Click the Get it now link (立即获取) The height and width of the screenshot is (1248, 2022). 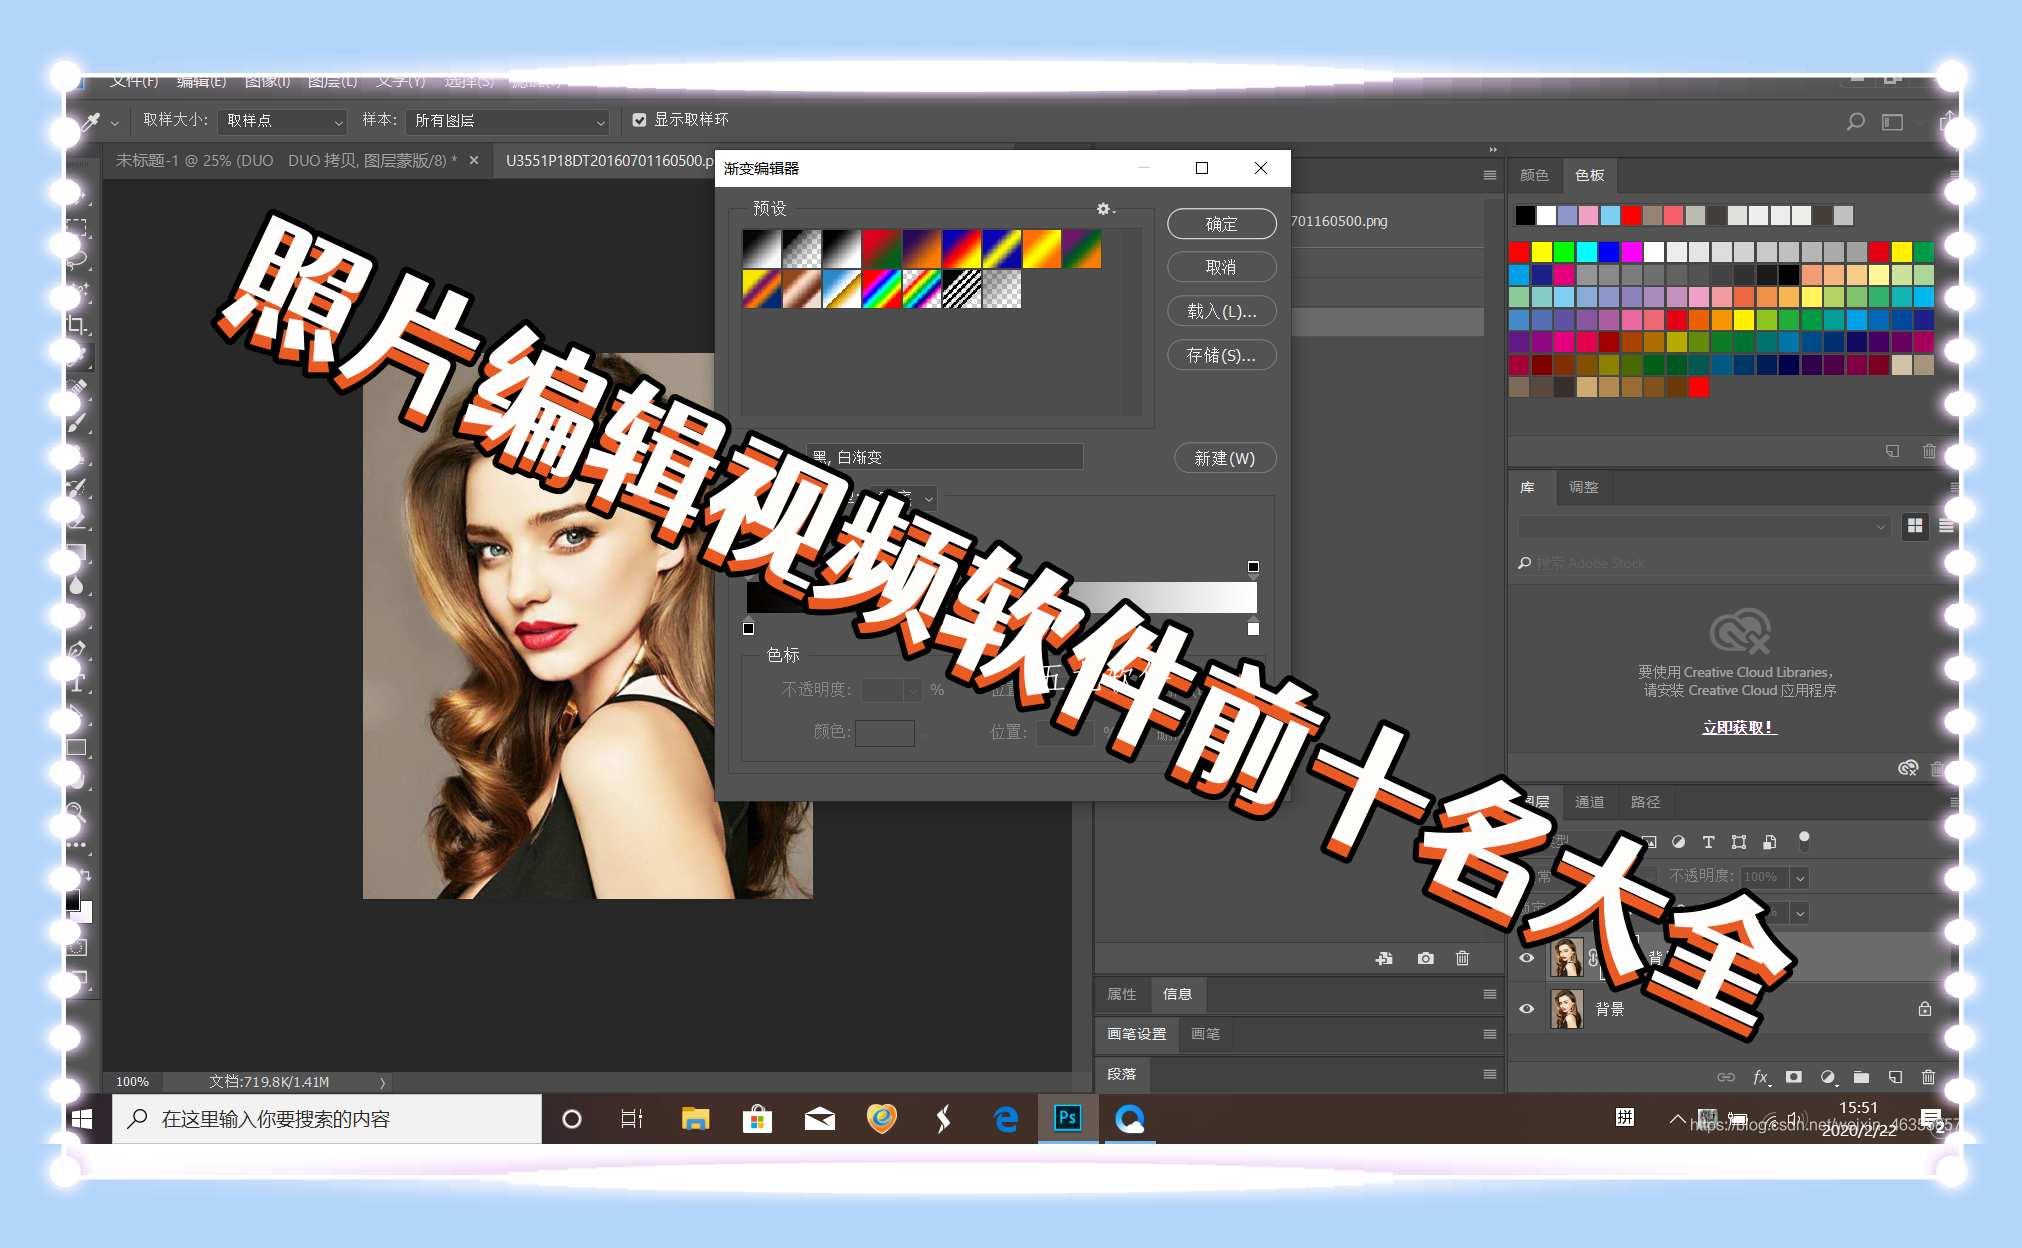point(1738,727)
